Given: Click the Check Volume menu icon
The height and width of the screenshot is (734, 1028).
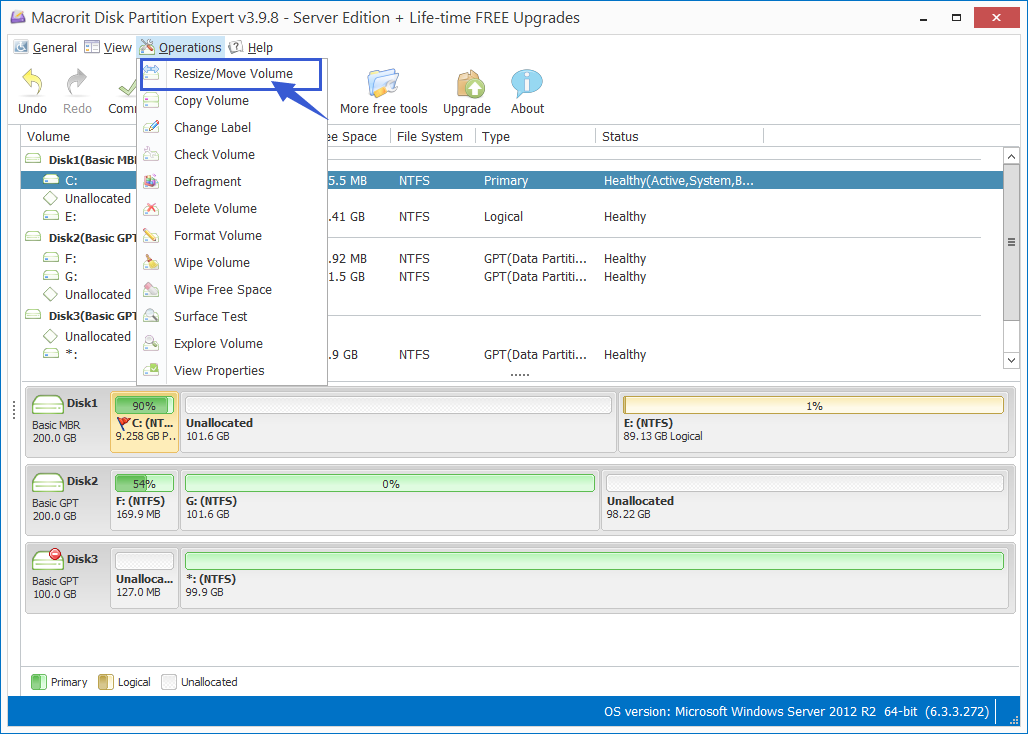Looking at the screenshot, I should pos(151,154).
